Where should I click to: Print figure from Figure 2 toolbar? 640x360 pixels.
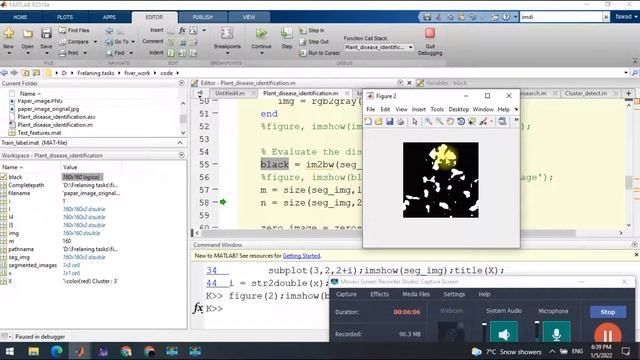coord(400,122)
